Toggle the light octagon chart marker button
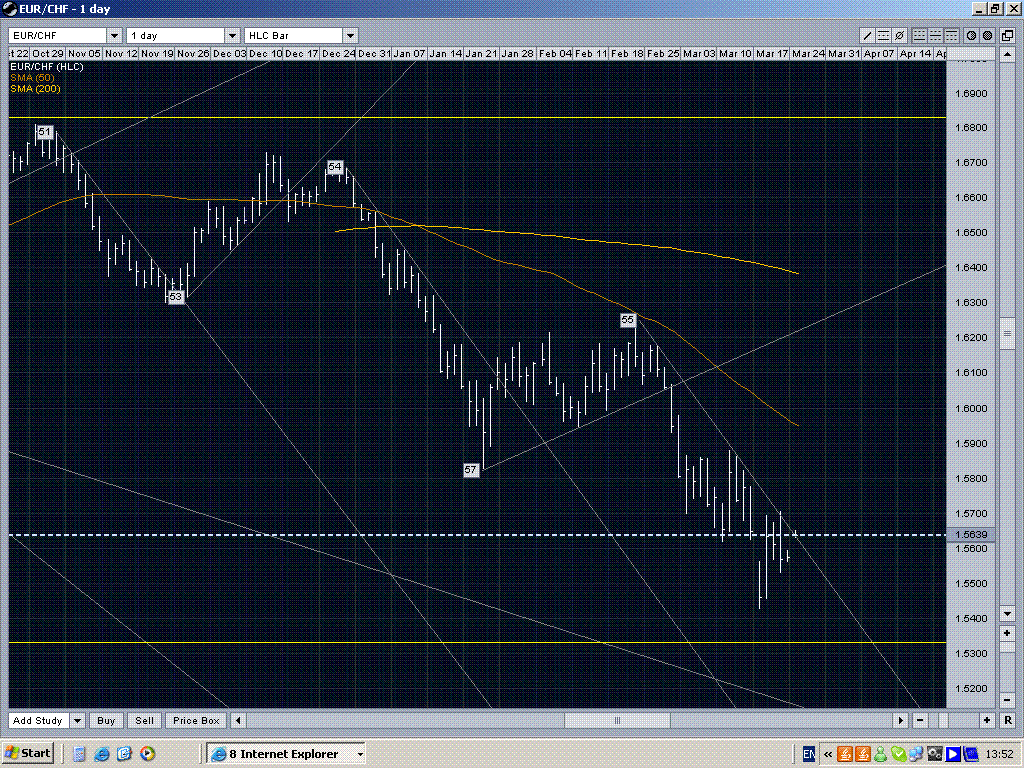 point(972,35)
